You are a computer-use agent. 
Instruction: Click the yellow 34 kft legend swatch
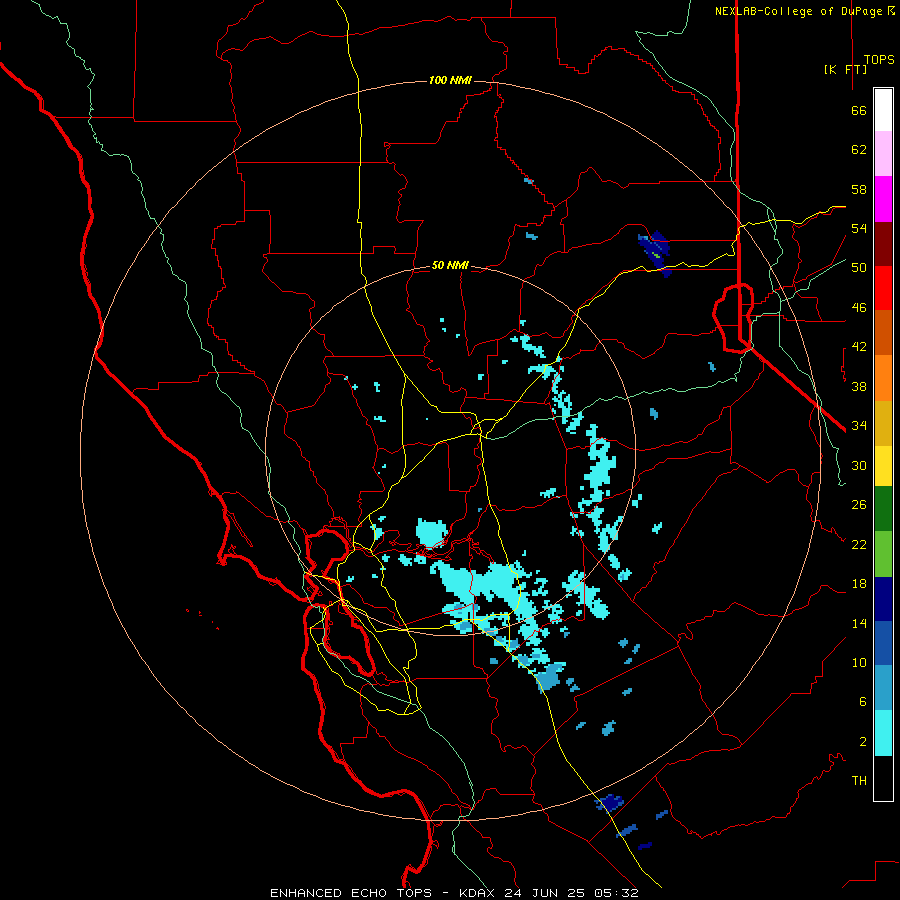point(883,466)
